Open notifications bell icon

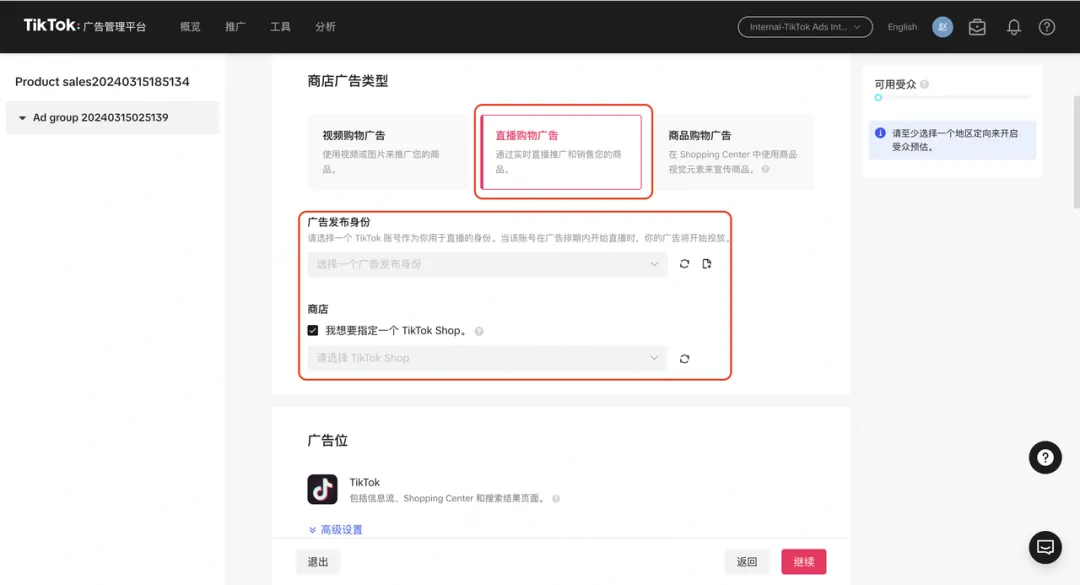coord(1013,27)
